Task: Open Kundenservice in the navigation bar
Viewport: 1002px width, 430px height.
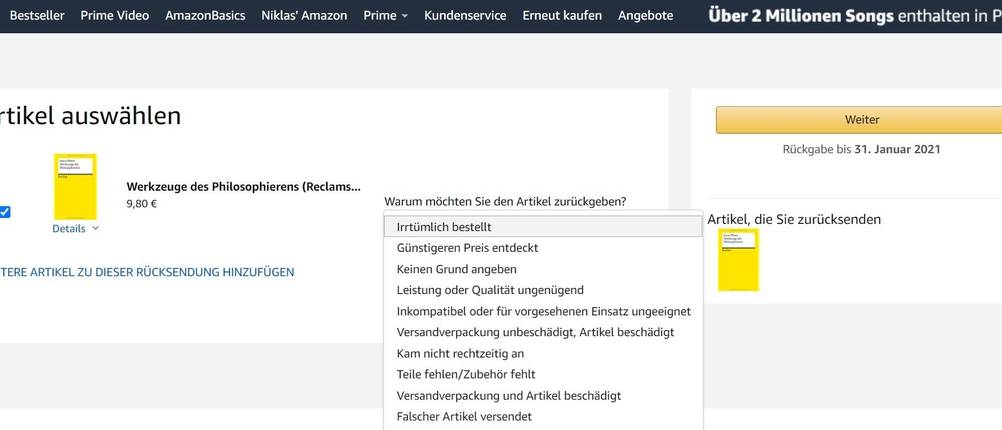Action: pos(465,16)
